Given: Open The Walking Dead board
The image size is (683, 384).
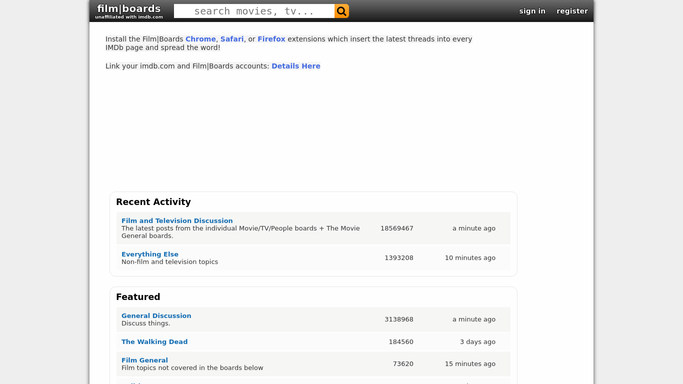Looking at the screenshot, I should point(155,342).
